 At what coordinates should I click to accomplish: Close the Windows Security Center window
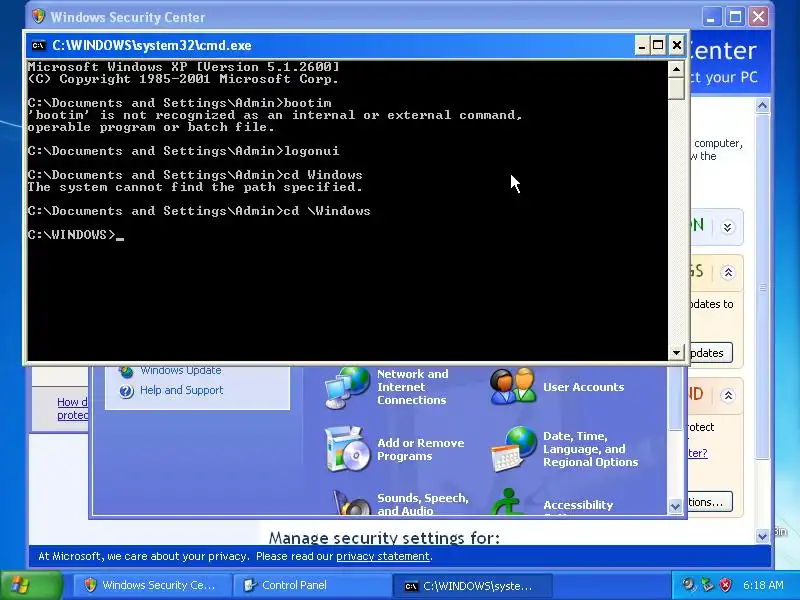pos(759,17)
